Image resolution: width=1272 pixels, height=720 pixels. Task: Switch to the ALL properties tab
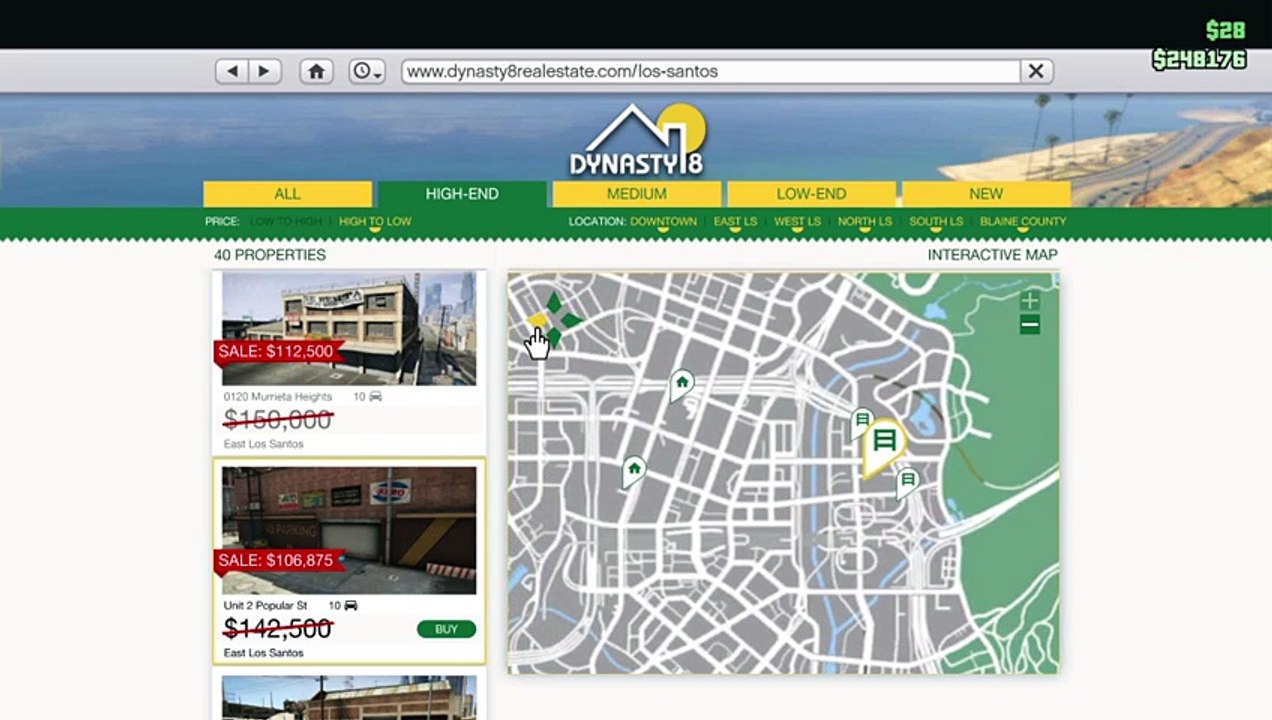click(x=287, y=194)
